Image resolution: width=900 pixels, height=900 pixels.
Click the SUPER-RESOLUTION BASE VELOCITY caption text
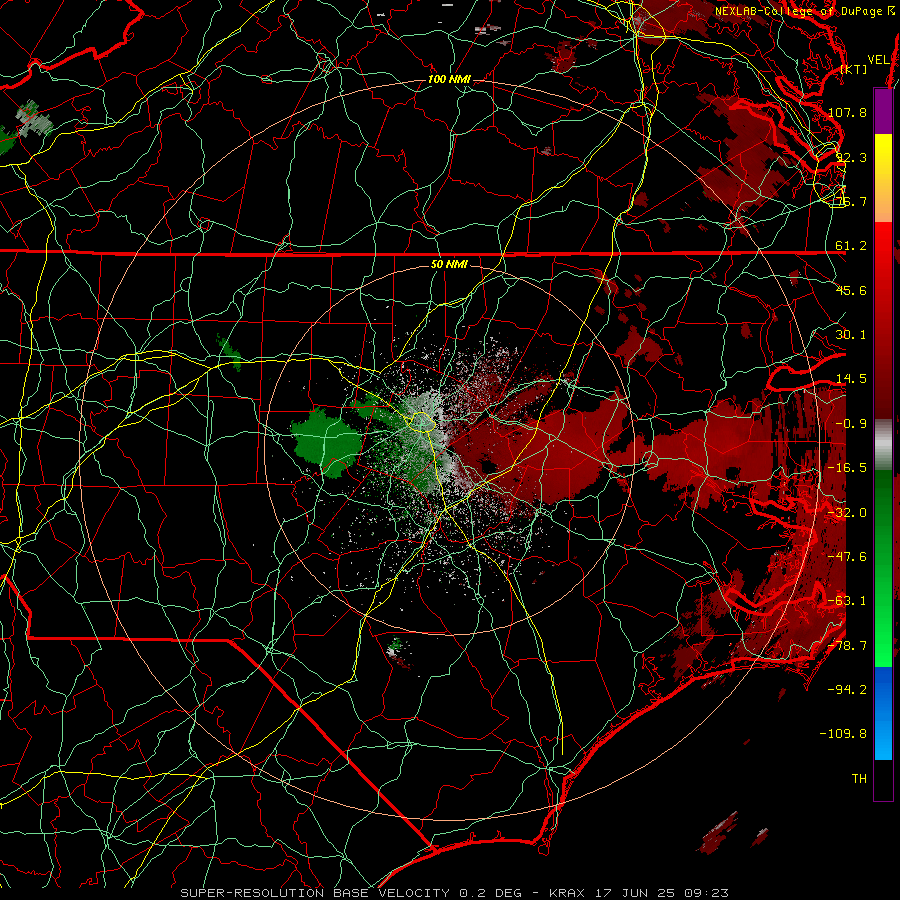click(315, 893)
